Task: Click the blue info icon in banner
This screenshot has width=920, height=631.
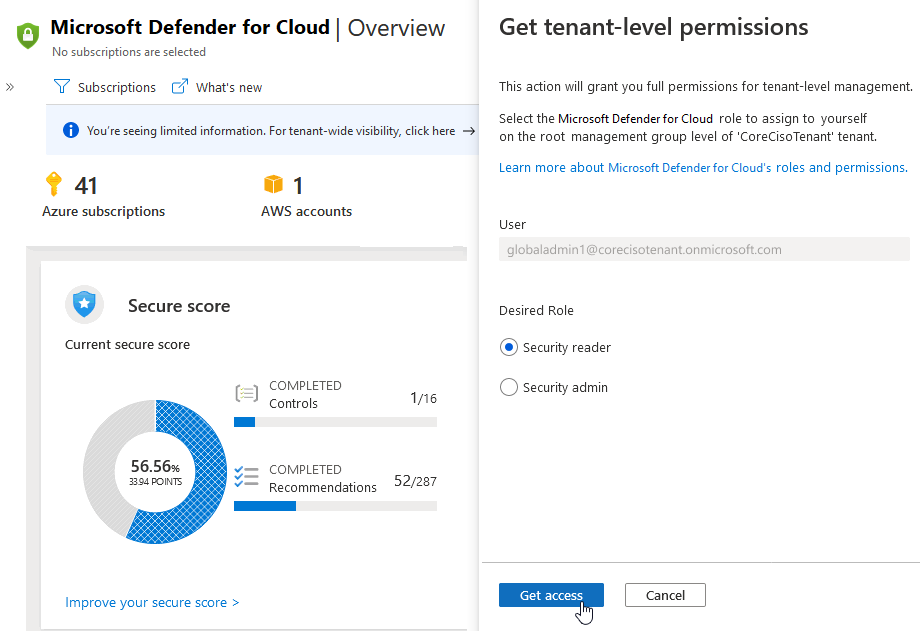Action: (x=70, y=130)
